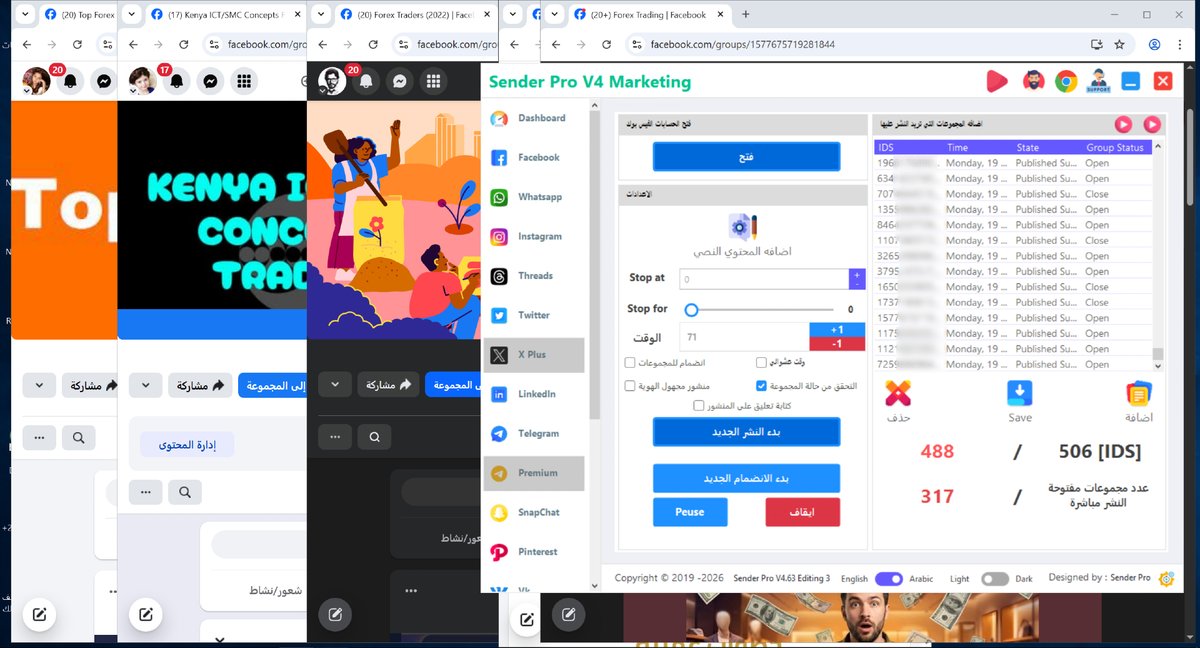Click the Chrome icon in Sender Pro header
This screenshot has height=648, width=1200.
pyautogui.click(x=1066, y=82)
